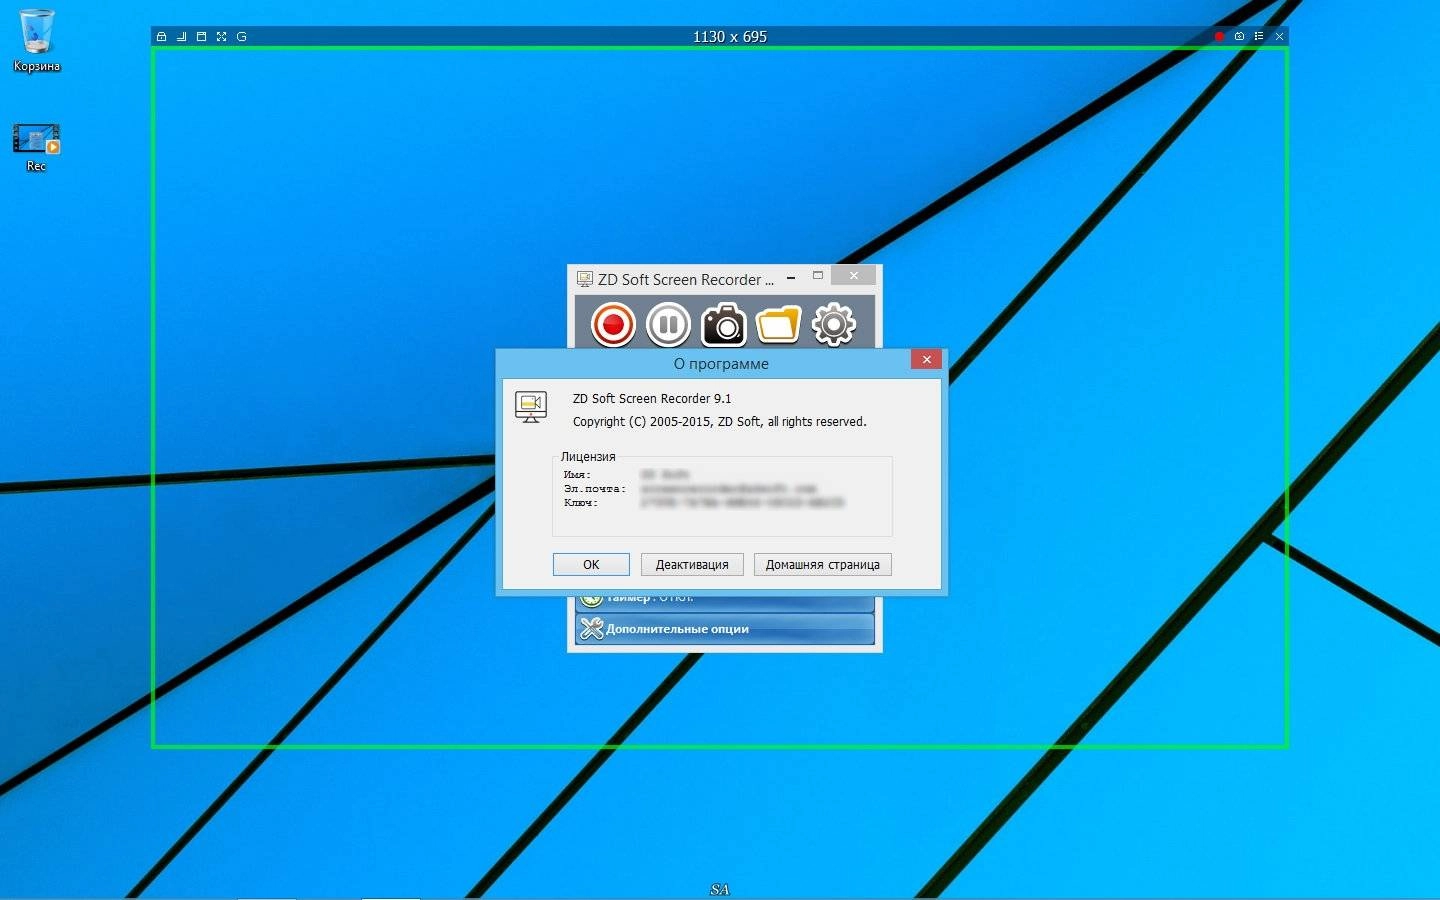1440x900 pixels.
Task: Click the Деактивация button
Action: 692,564
